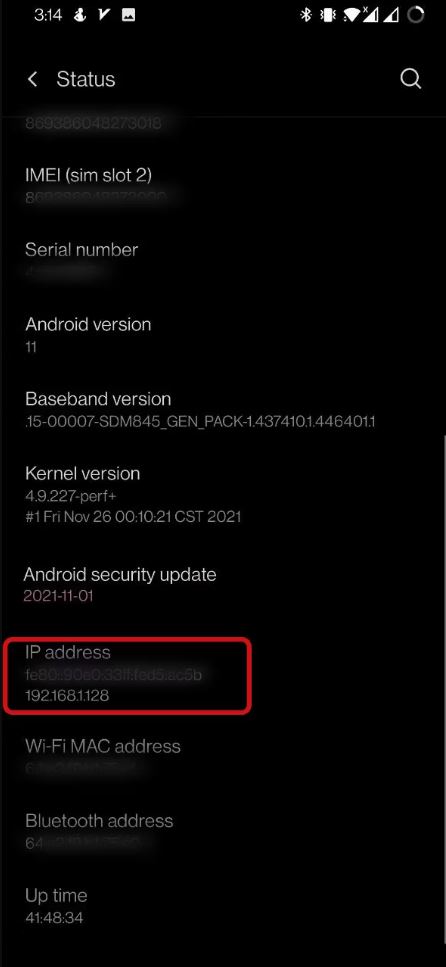
Task: Open Android security update entry
Action: click(223, 584)
